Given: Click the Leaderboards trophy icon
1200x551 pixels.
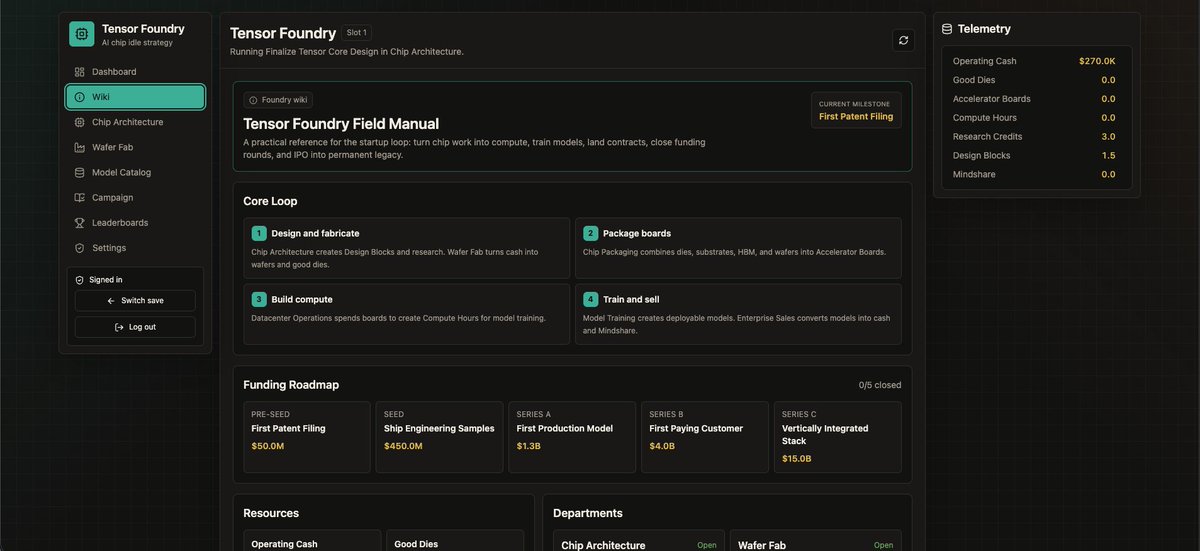Looking at the screenshot, I should click(x=79, y=222).
